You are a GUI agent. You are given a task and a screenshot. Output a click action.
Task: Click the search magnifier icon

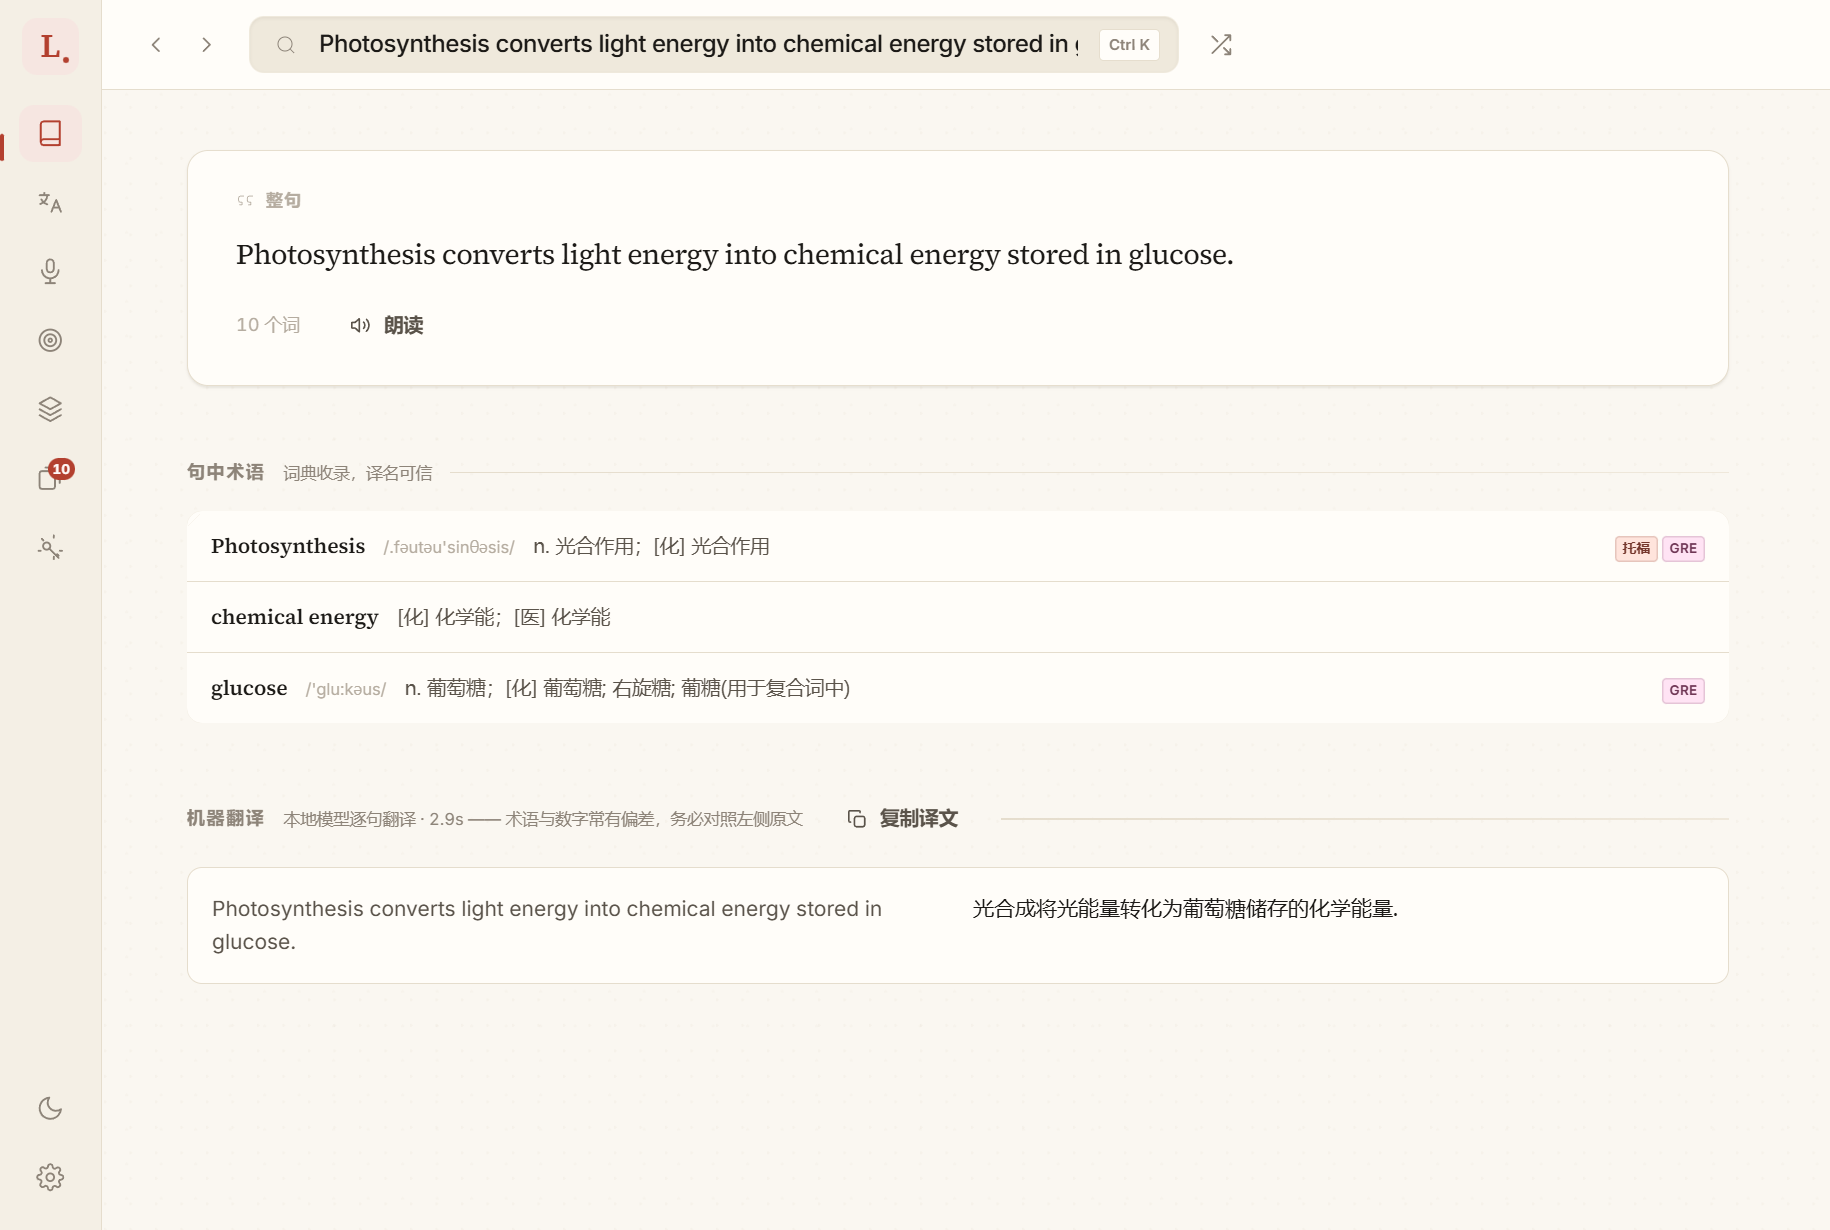click(286, 45)
